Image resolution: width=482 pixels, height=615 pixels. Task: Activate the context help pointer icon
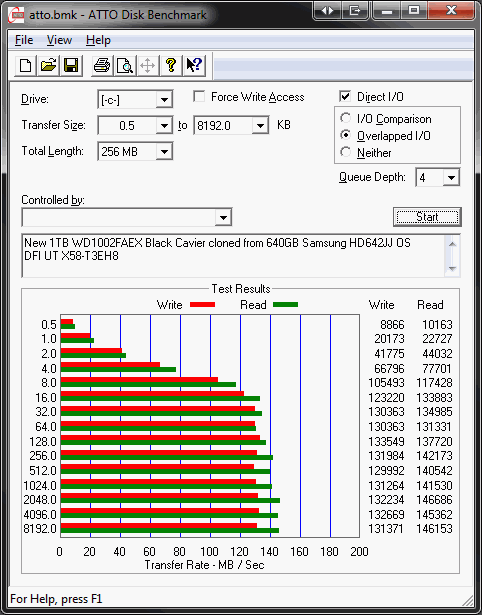pyautogui.click(x=194, y=65)
